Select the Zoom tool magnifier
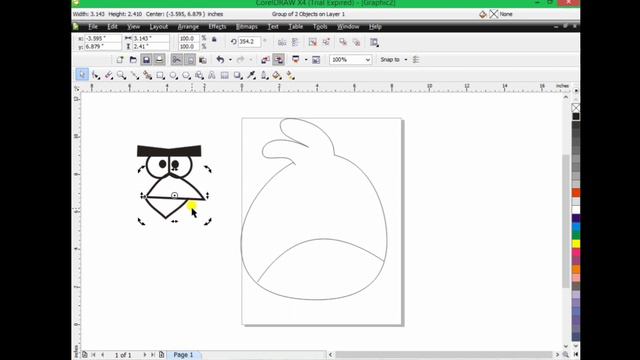640x360 pixels. click(x=121, y=75)
